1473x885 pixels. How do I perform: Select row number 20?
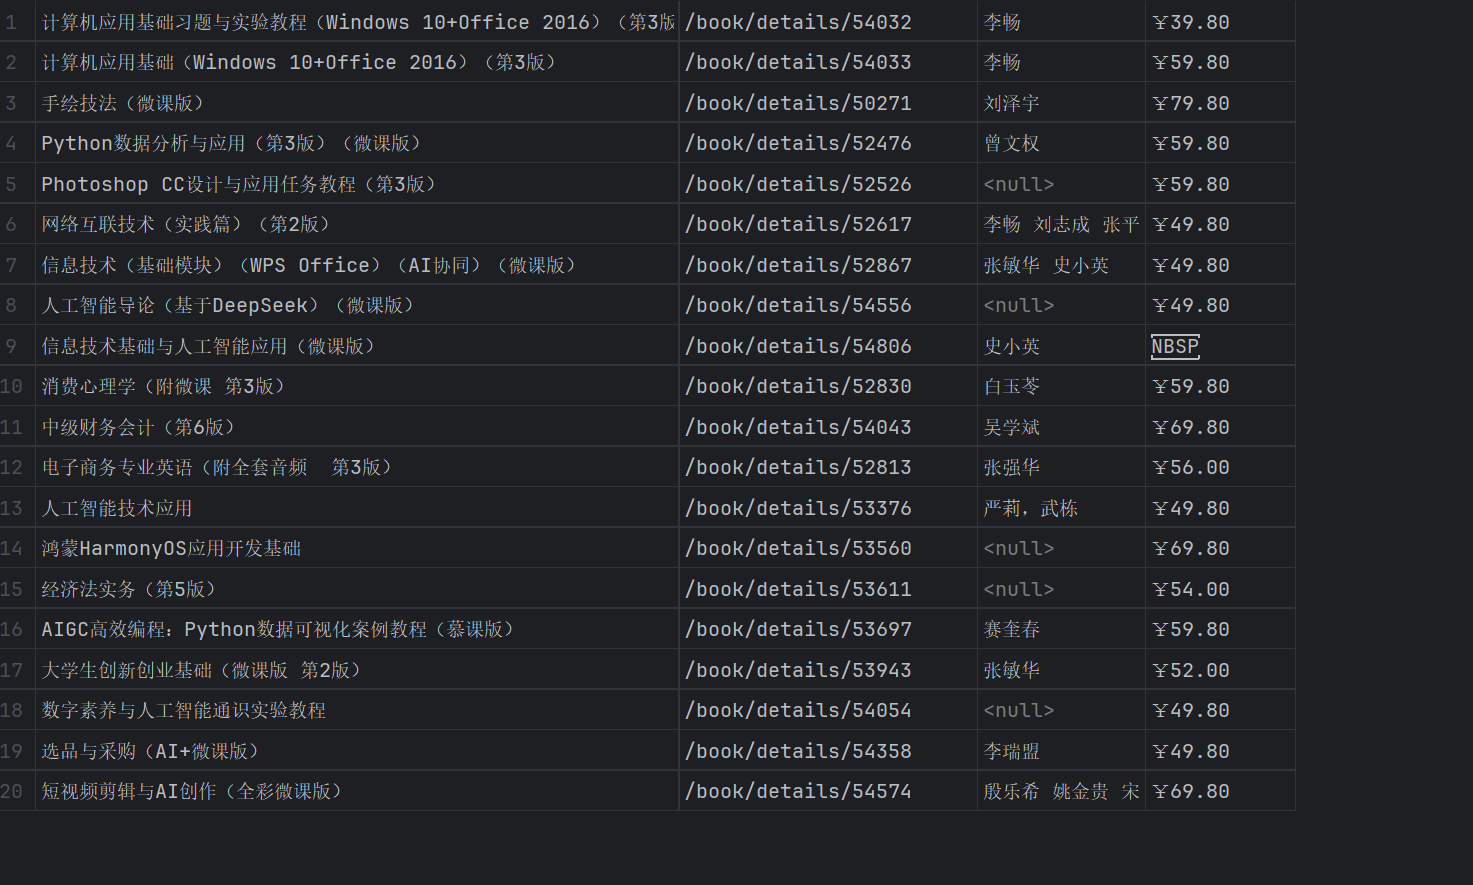tap(13, 790)
